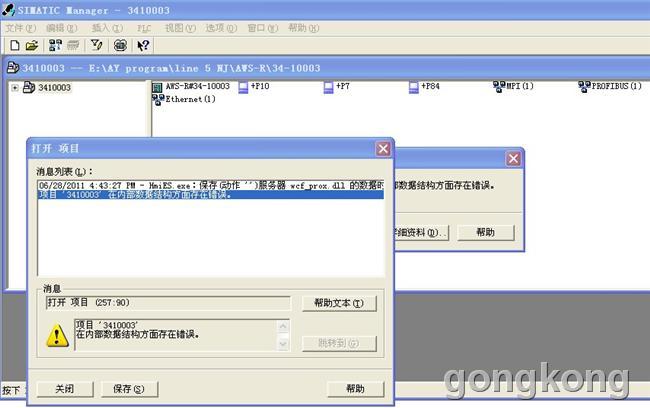Click 帮助 button in background error dialog
The width and height of the screenshot is (650, 408).
coord(485,232)
